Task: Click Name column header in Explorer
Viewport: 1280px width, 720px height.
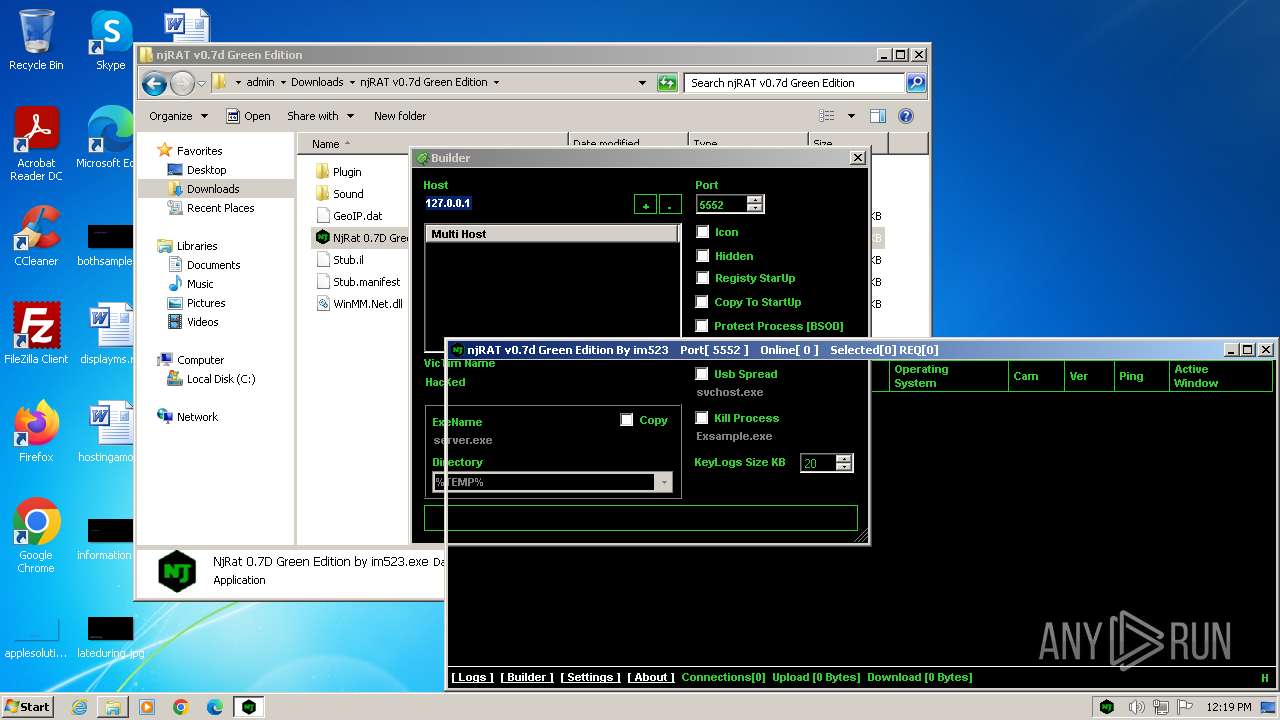Action: point(432,144)
